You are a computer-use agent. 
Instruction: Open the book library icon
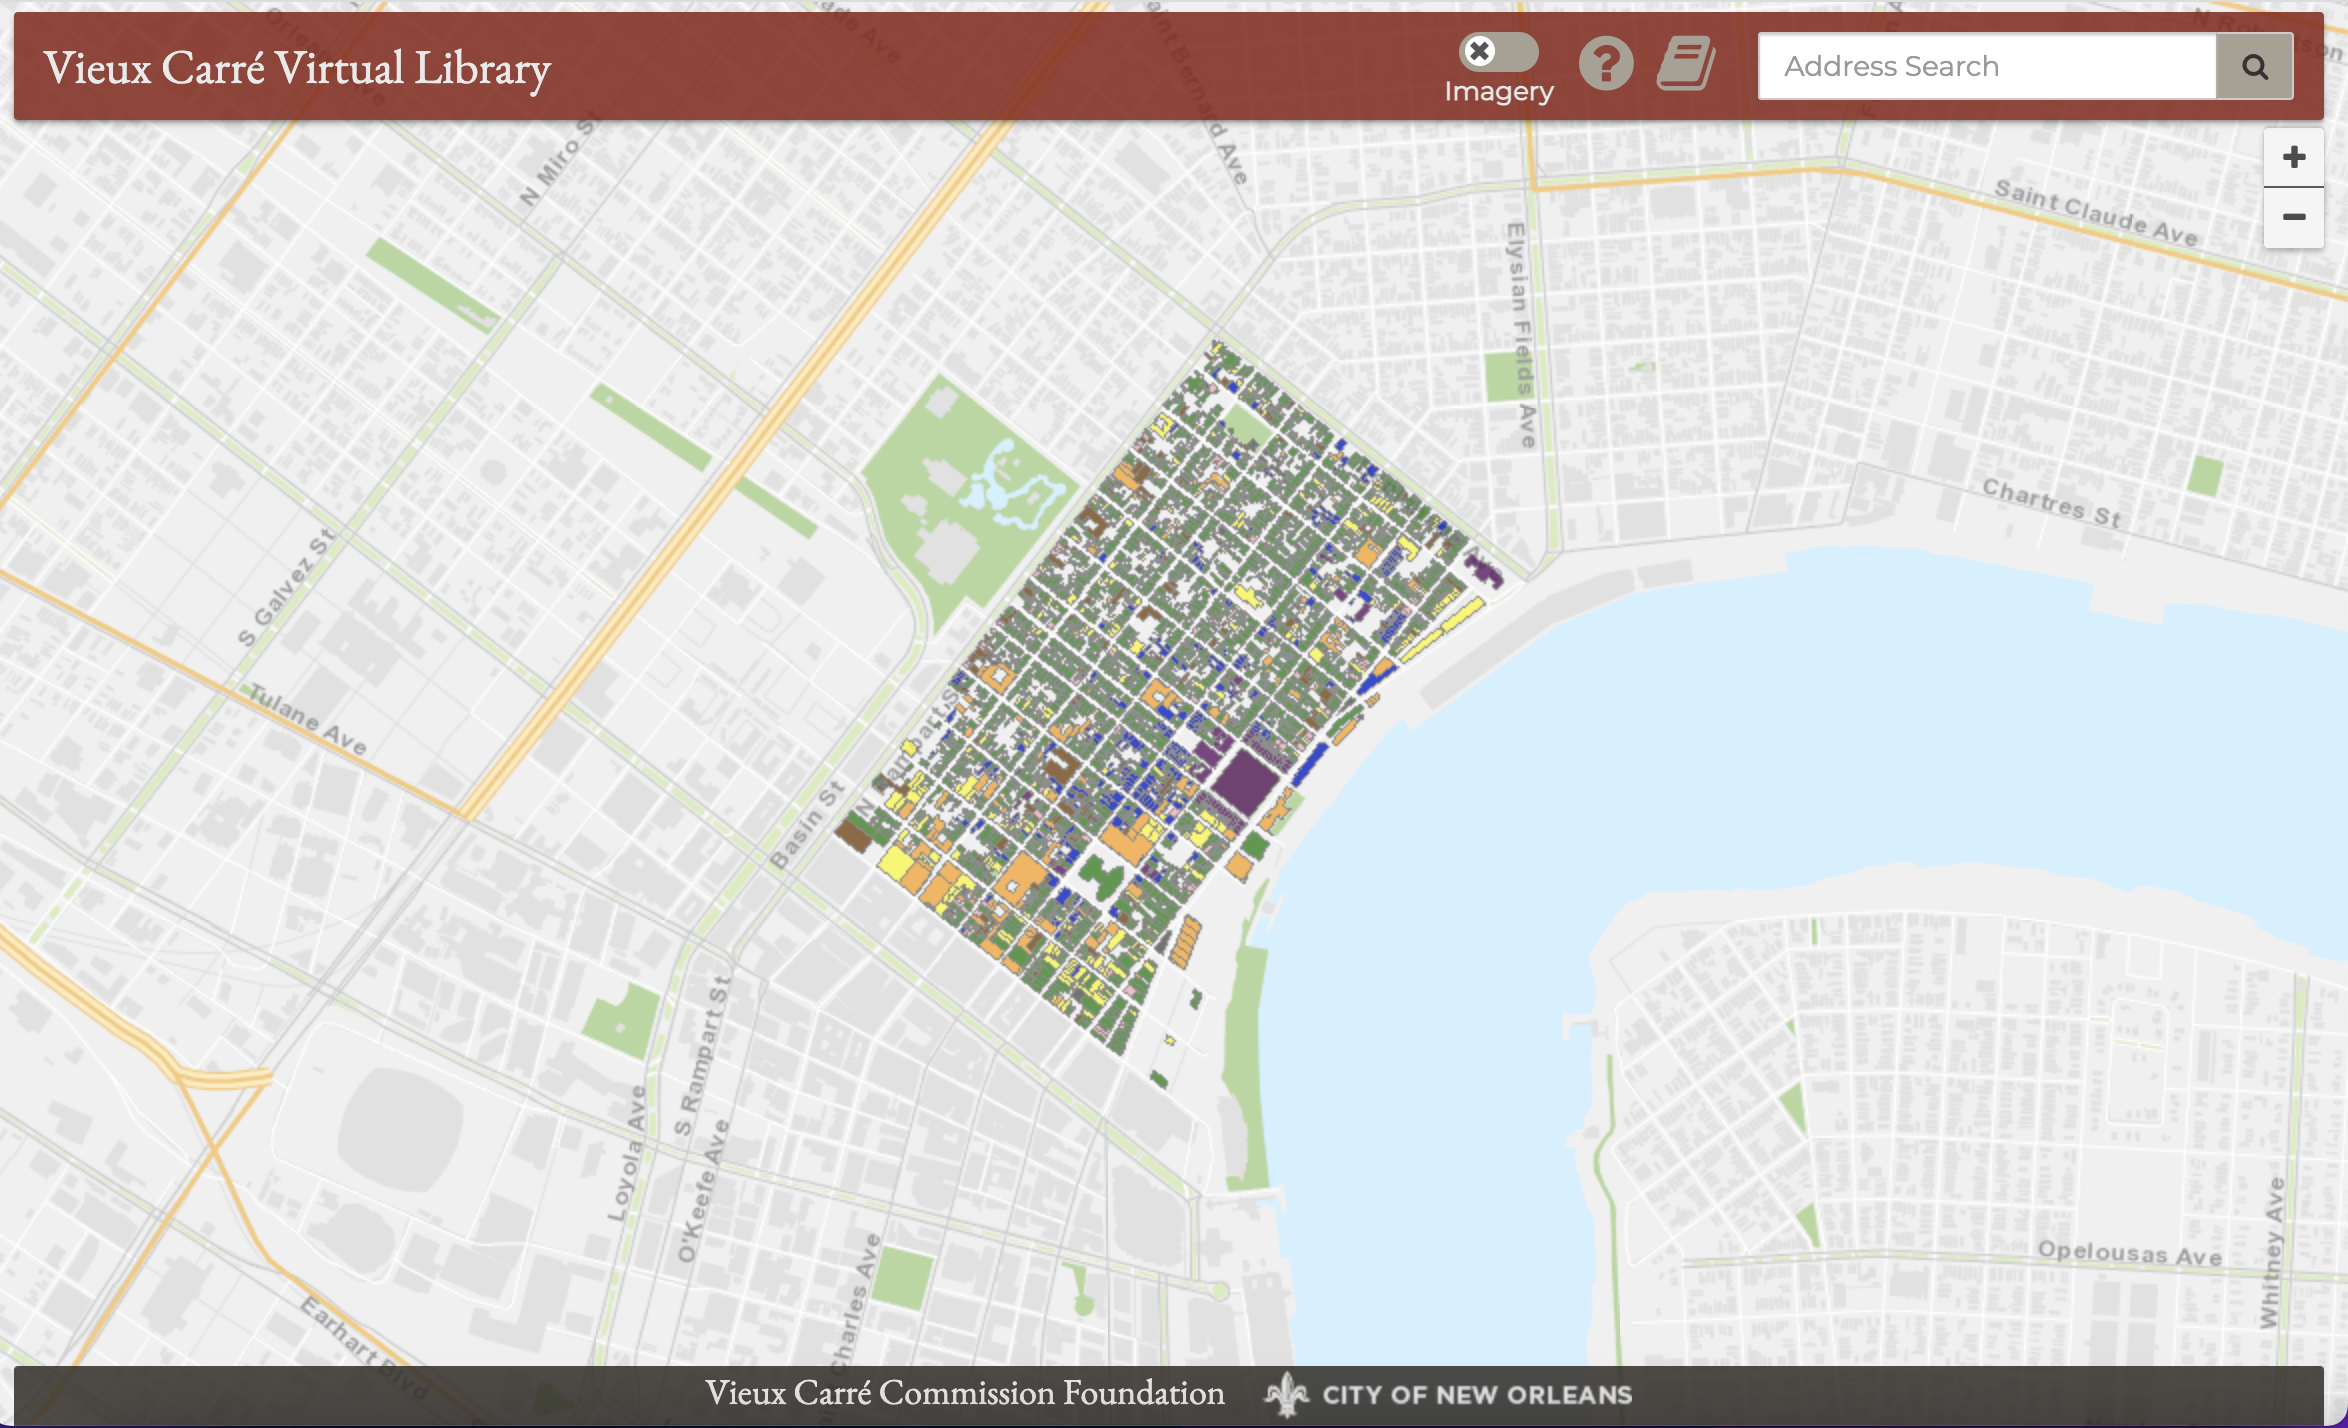point(1686,64)
